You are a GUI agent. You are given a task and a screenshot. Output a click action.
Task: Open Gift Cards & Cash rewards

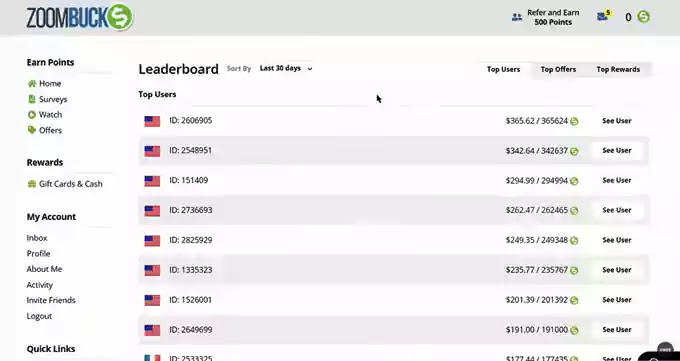(x=71, y=184)
